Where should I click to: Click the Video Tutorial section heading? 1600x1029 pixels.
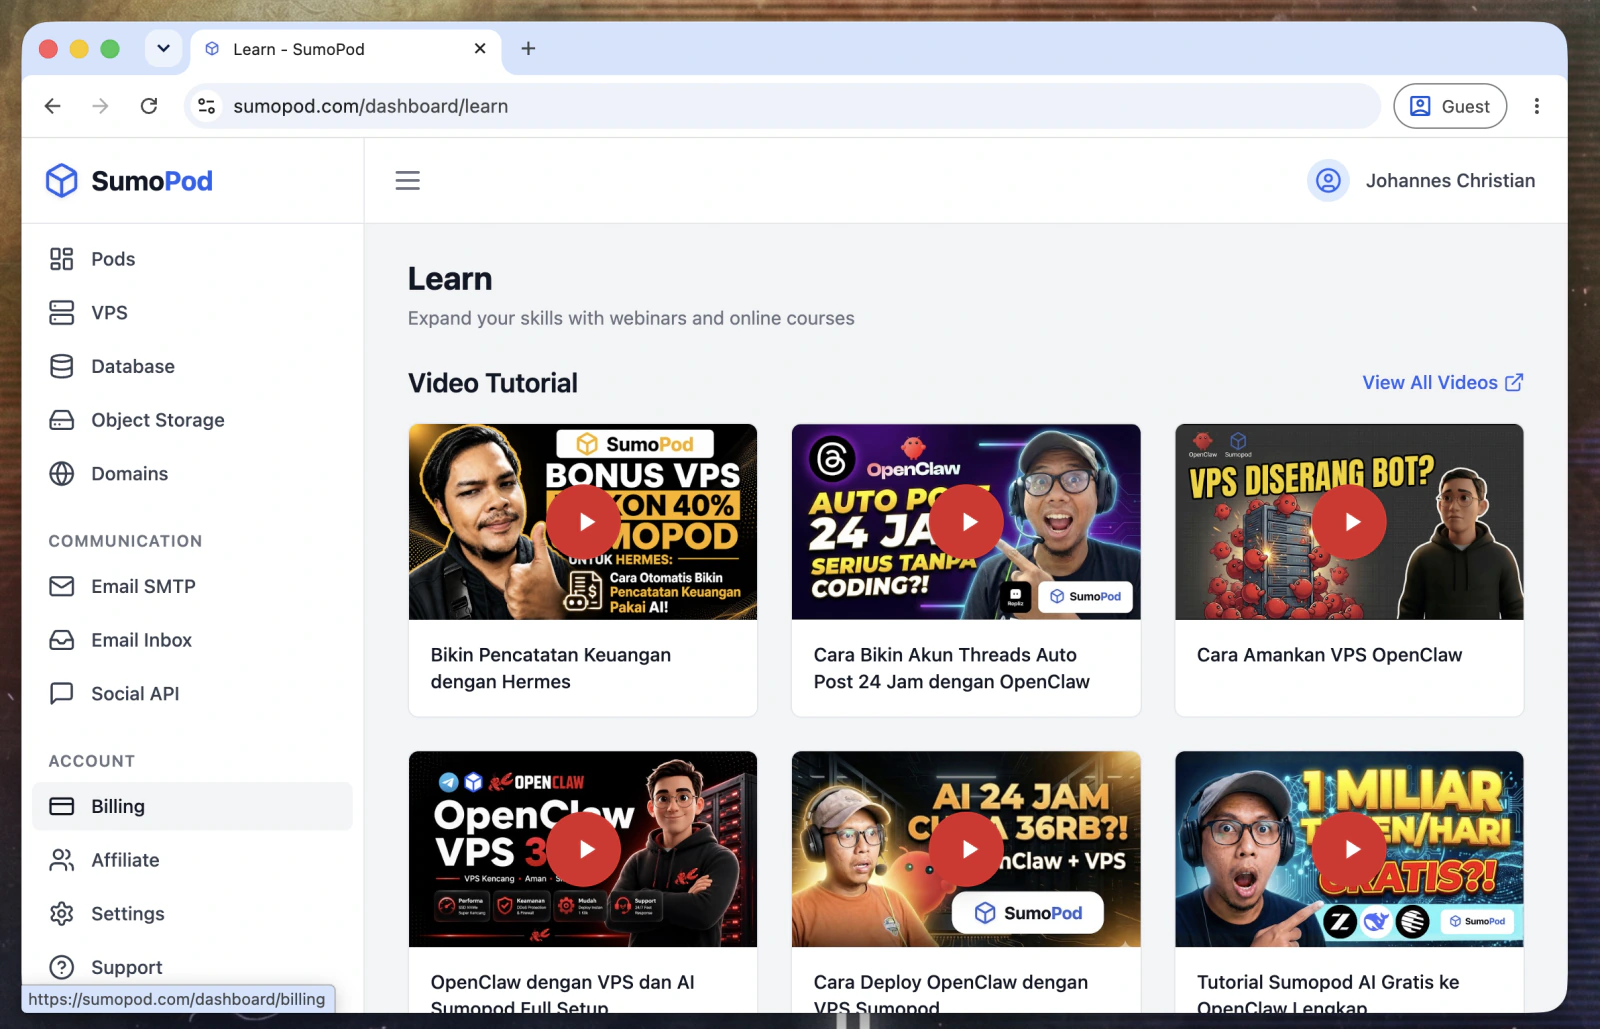coord(493,383)
